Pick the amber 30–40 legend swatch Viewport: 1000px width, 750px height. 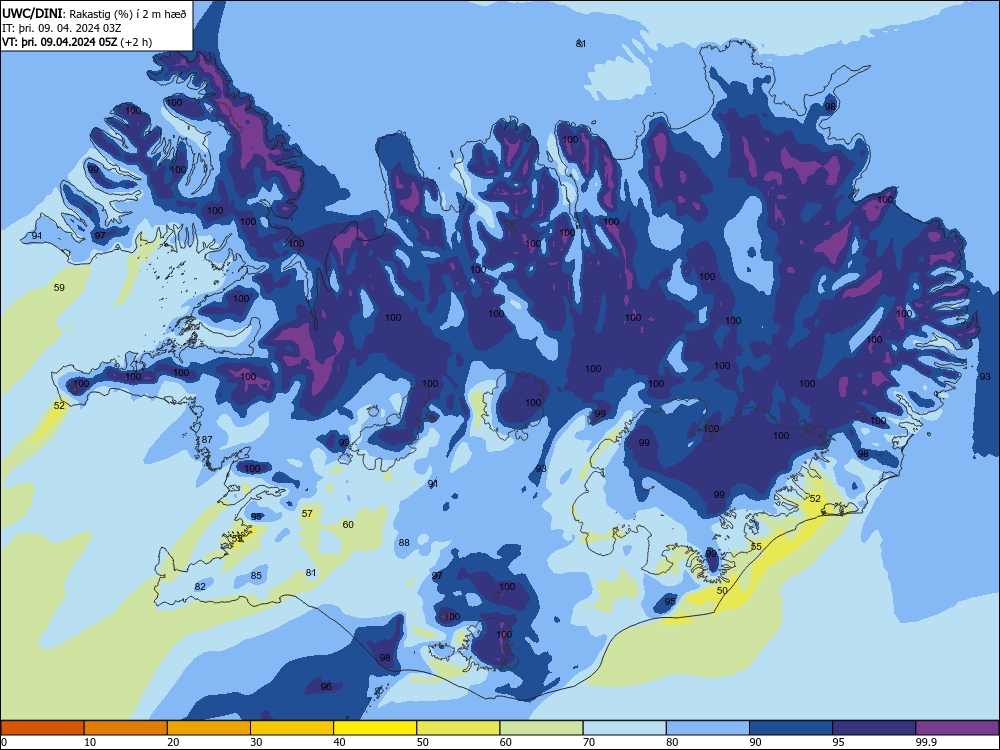[x=292, y=728]
